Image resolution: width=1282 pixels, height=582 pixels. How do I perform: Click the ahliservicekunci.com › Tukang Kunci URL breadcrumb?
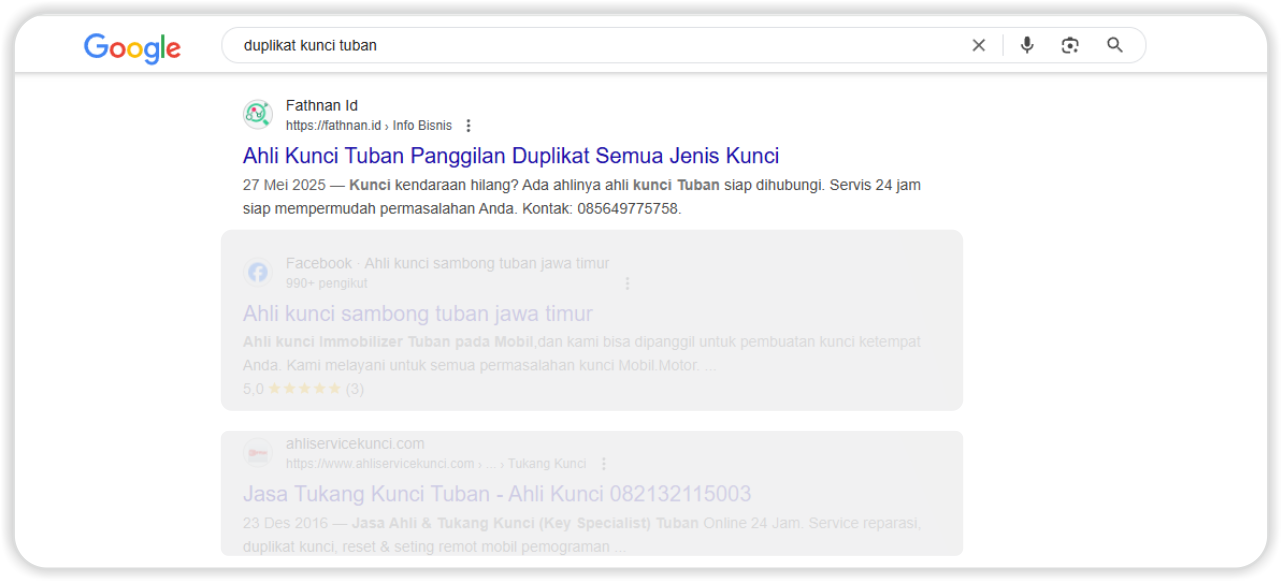(436, 464)
